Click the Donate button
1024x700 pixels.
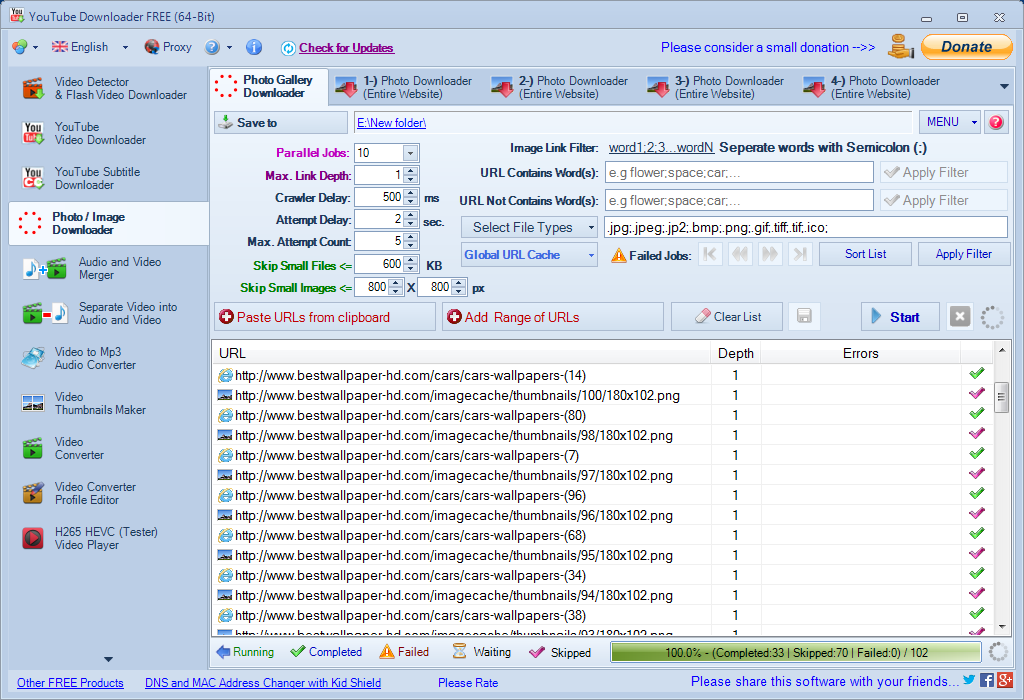click(x=967, y=47)
